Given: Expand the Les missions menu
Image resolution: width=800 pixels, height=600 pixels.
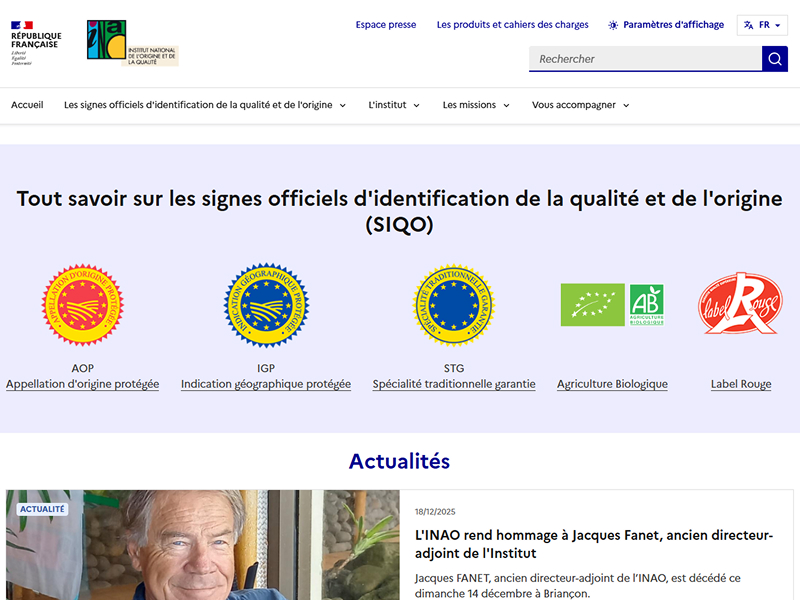Looking at the screenshot, I should (476, 105).
